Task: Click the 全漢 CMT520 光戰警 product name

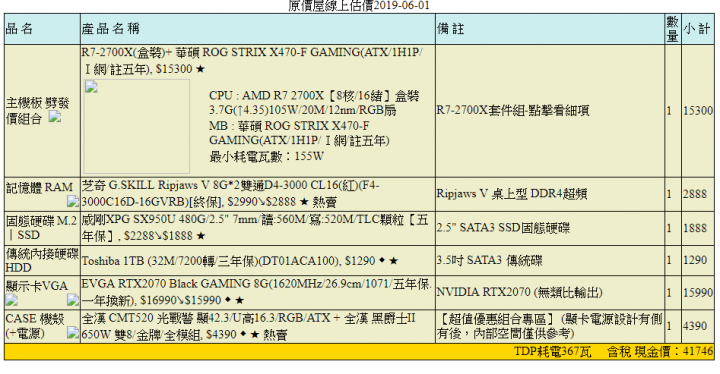Action: [x=248, y=326]
